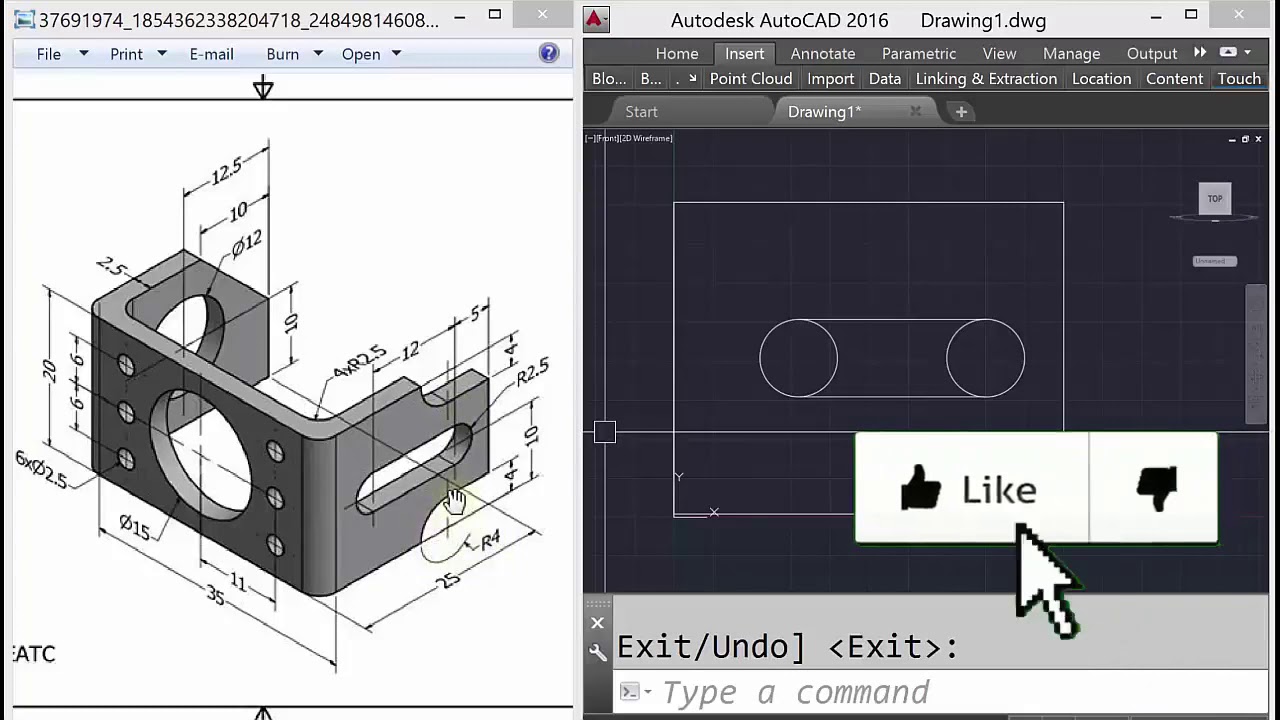Screen dimensions: 1280x720
Task: Close the command line window
Action: click(x=597, y=624)
